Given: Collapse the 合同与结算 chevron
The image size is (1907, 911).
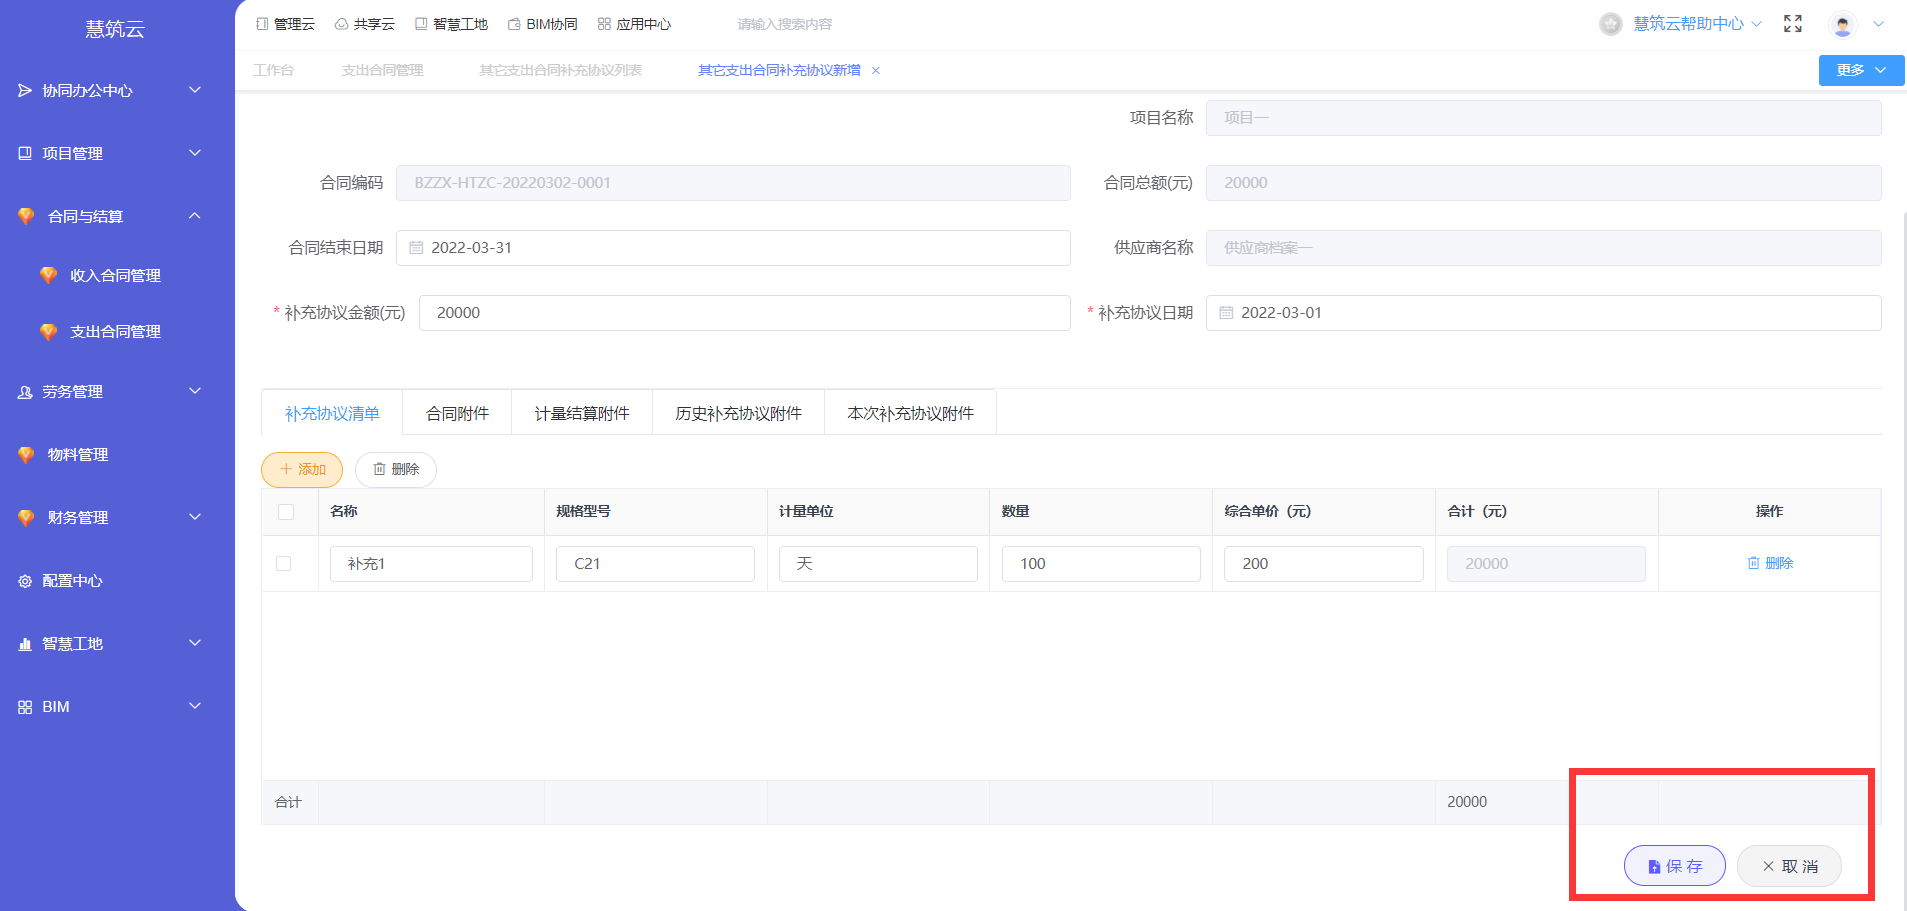Looking at the screenshot, I should 195,216.
